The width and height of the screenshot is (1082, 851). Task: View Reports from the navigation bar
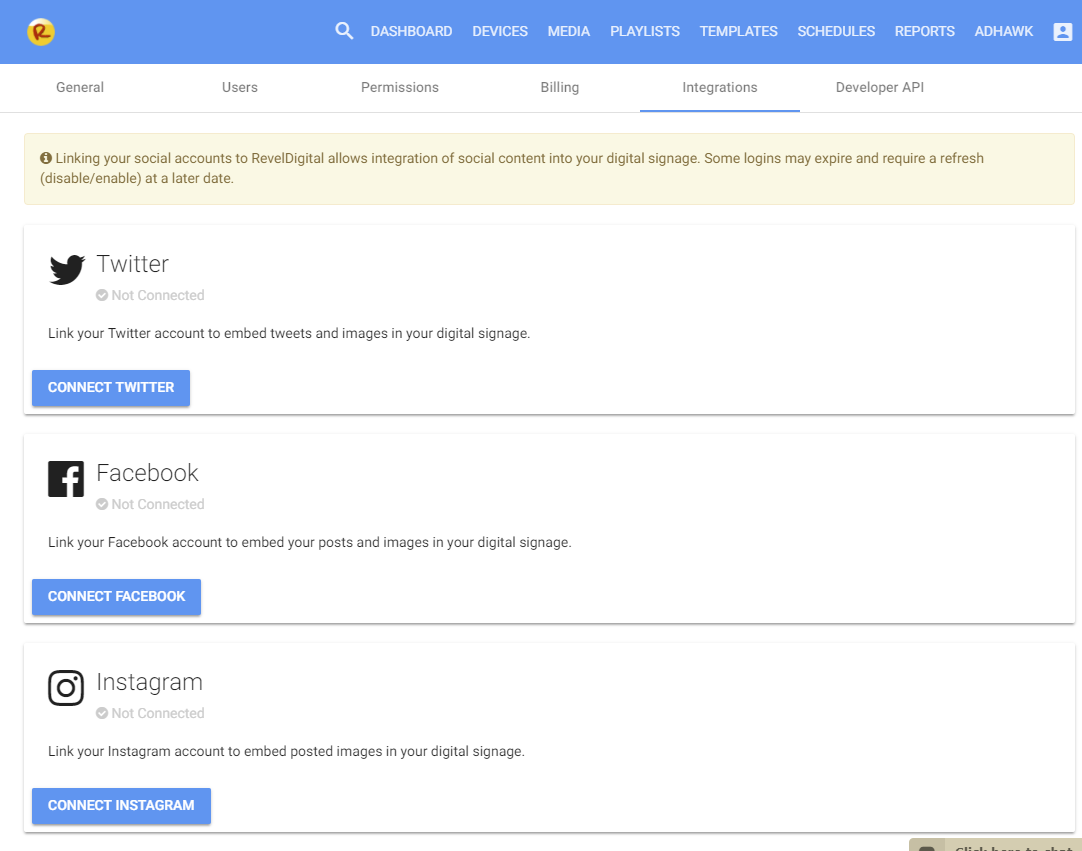tap(925, 32)
